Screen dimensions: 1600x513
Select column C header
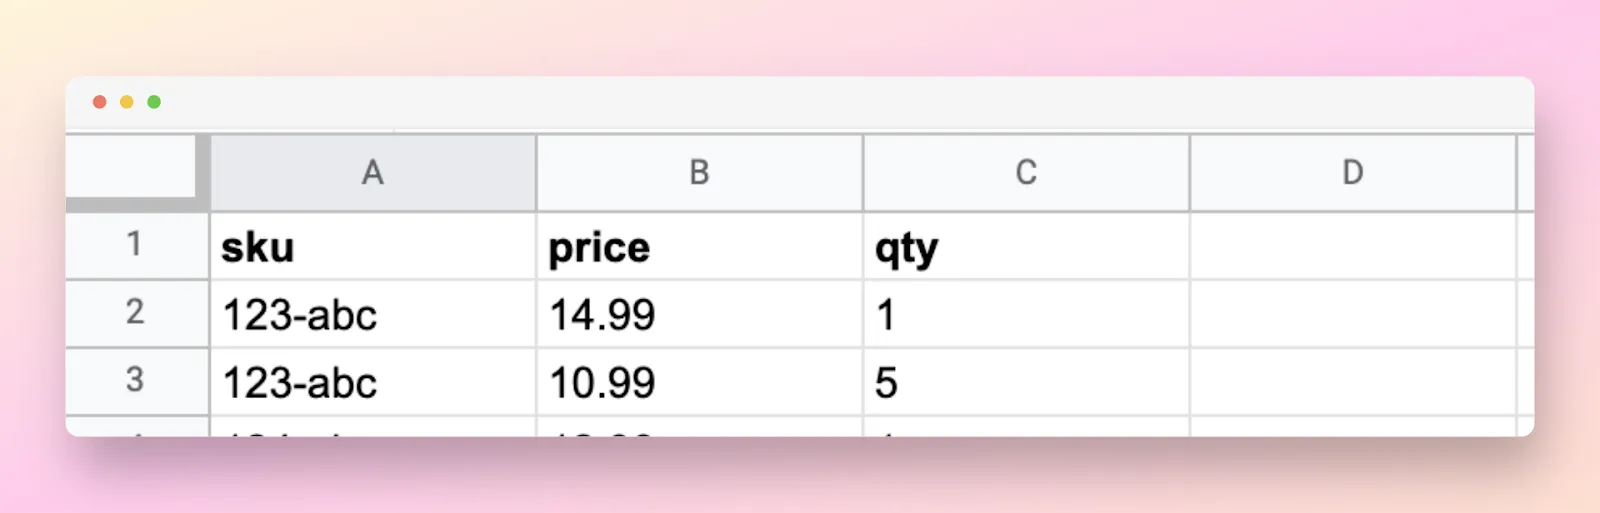pyautogui.click(x=1026, y=172)
